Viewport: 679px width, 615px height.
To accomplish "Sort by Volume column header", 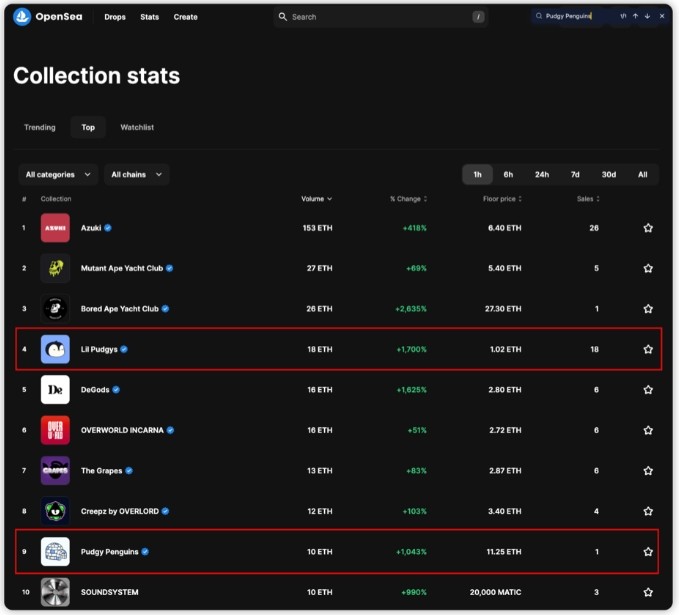I will (316, 199).
